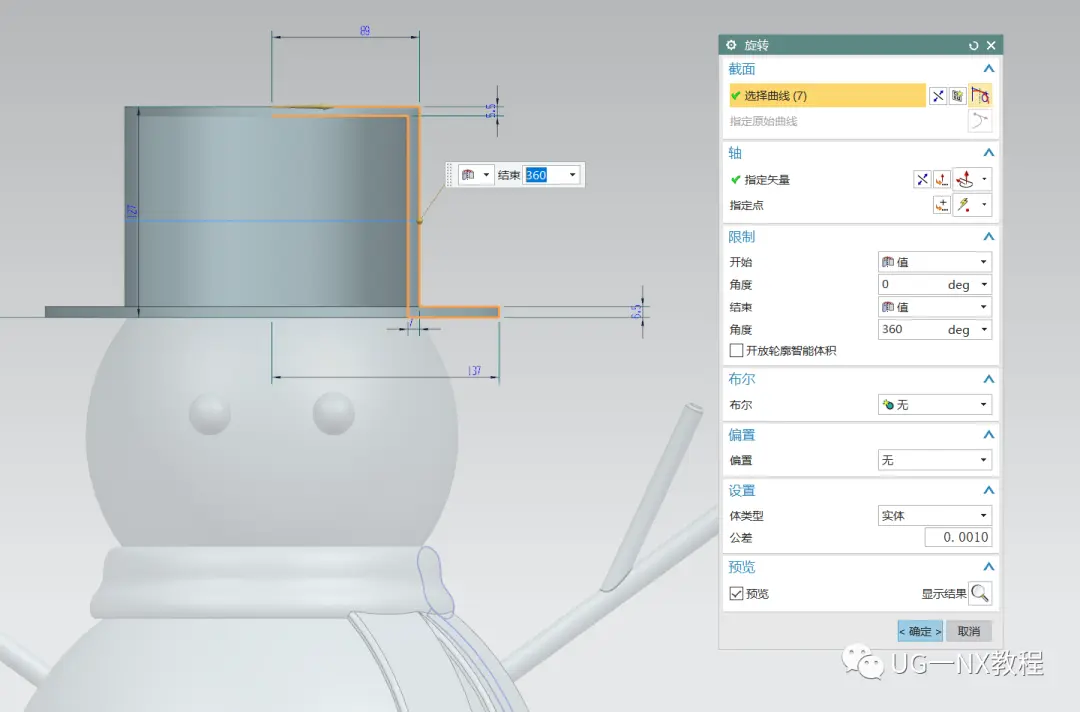Screen dimensions: 1080x712
Task: Click the 127 dimension text
Action: point(132,211)
